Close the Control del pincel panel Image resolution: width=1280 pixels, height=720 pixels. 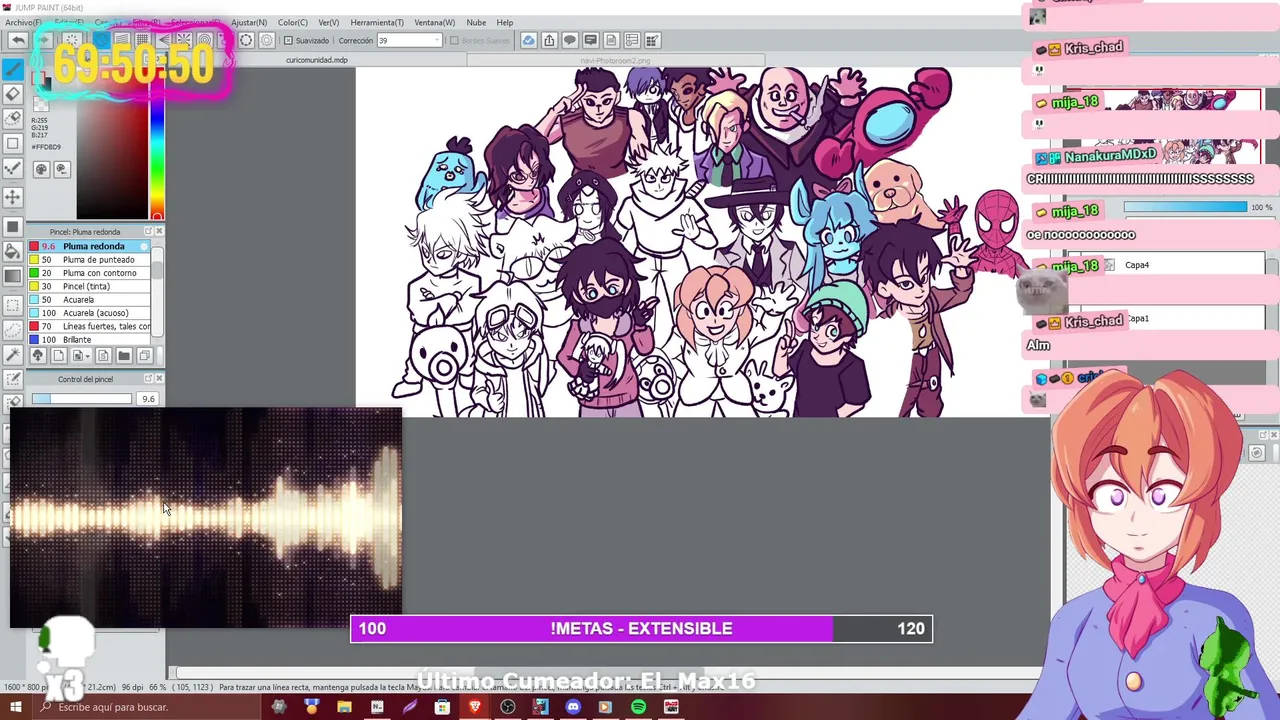click(x=159, y=378)
